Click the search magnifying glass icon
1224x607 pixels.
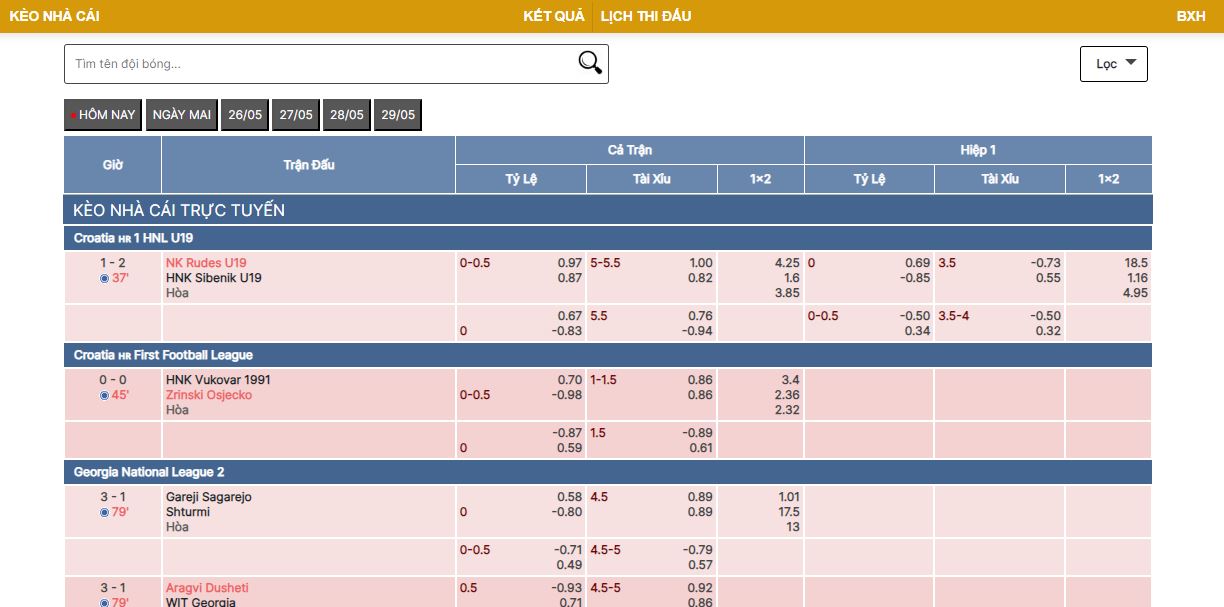tap(589, 62)
